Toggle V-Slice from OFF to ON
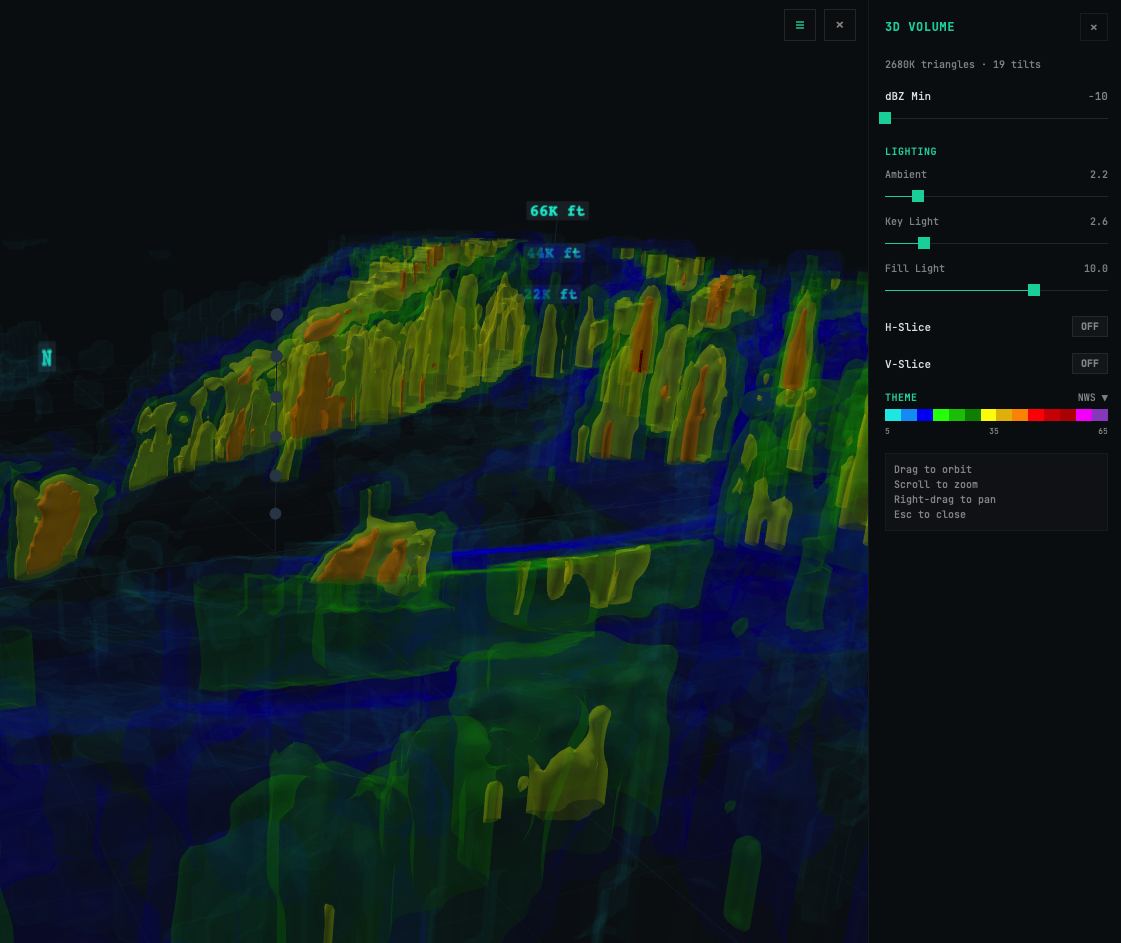 (x=1089, y=363)
